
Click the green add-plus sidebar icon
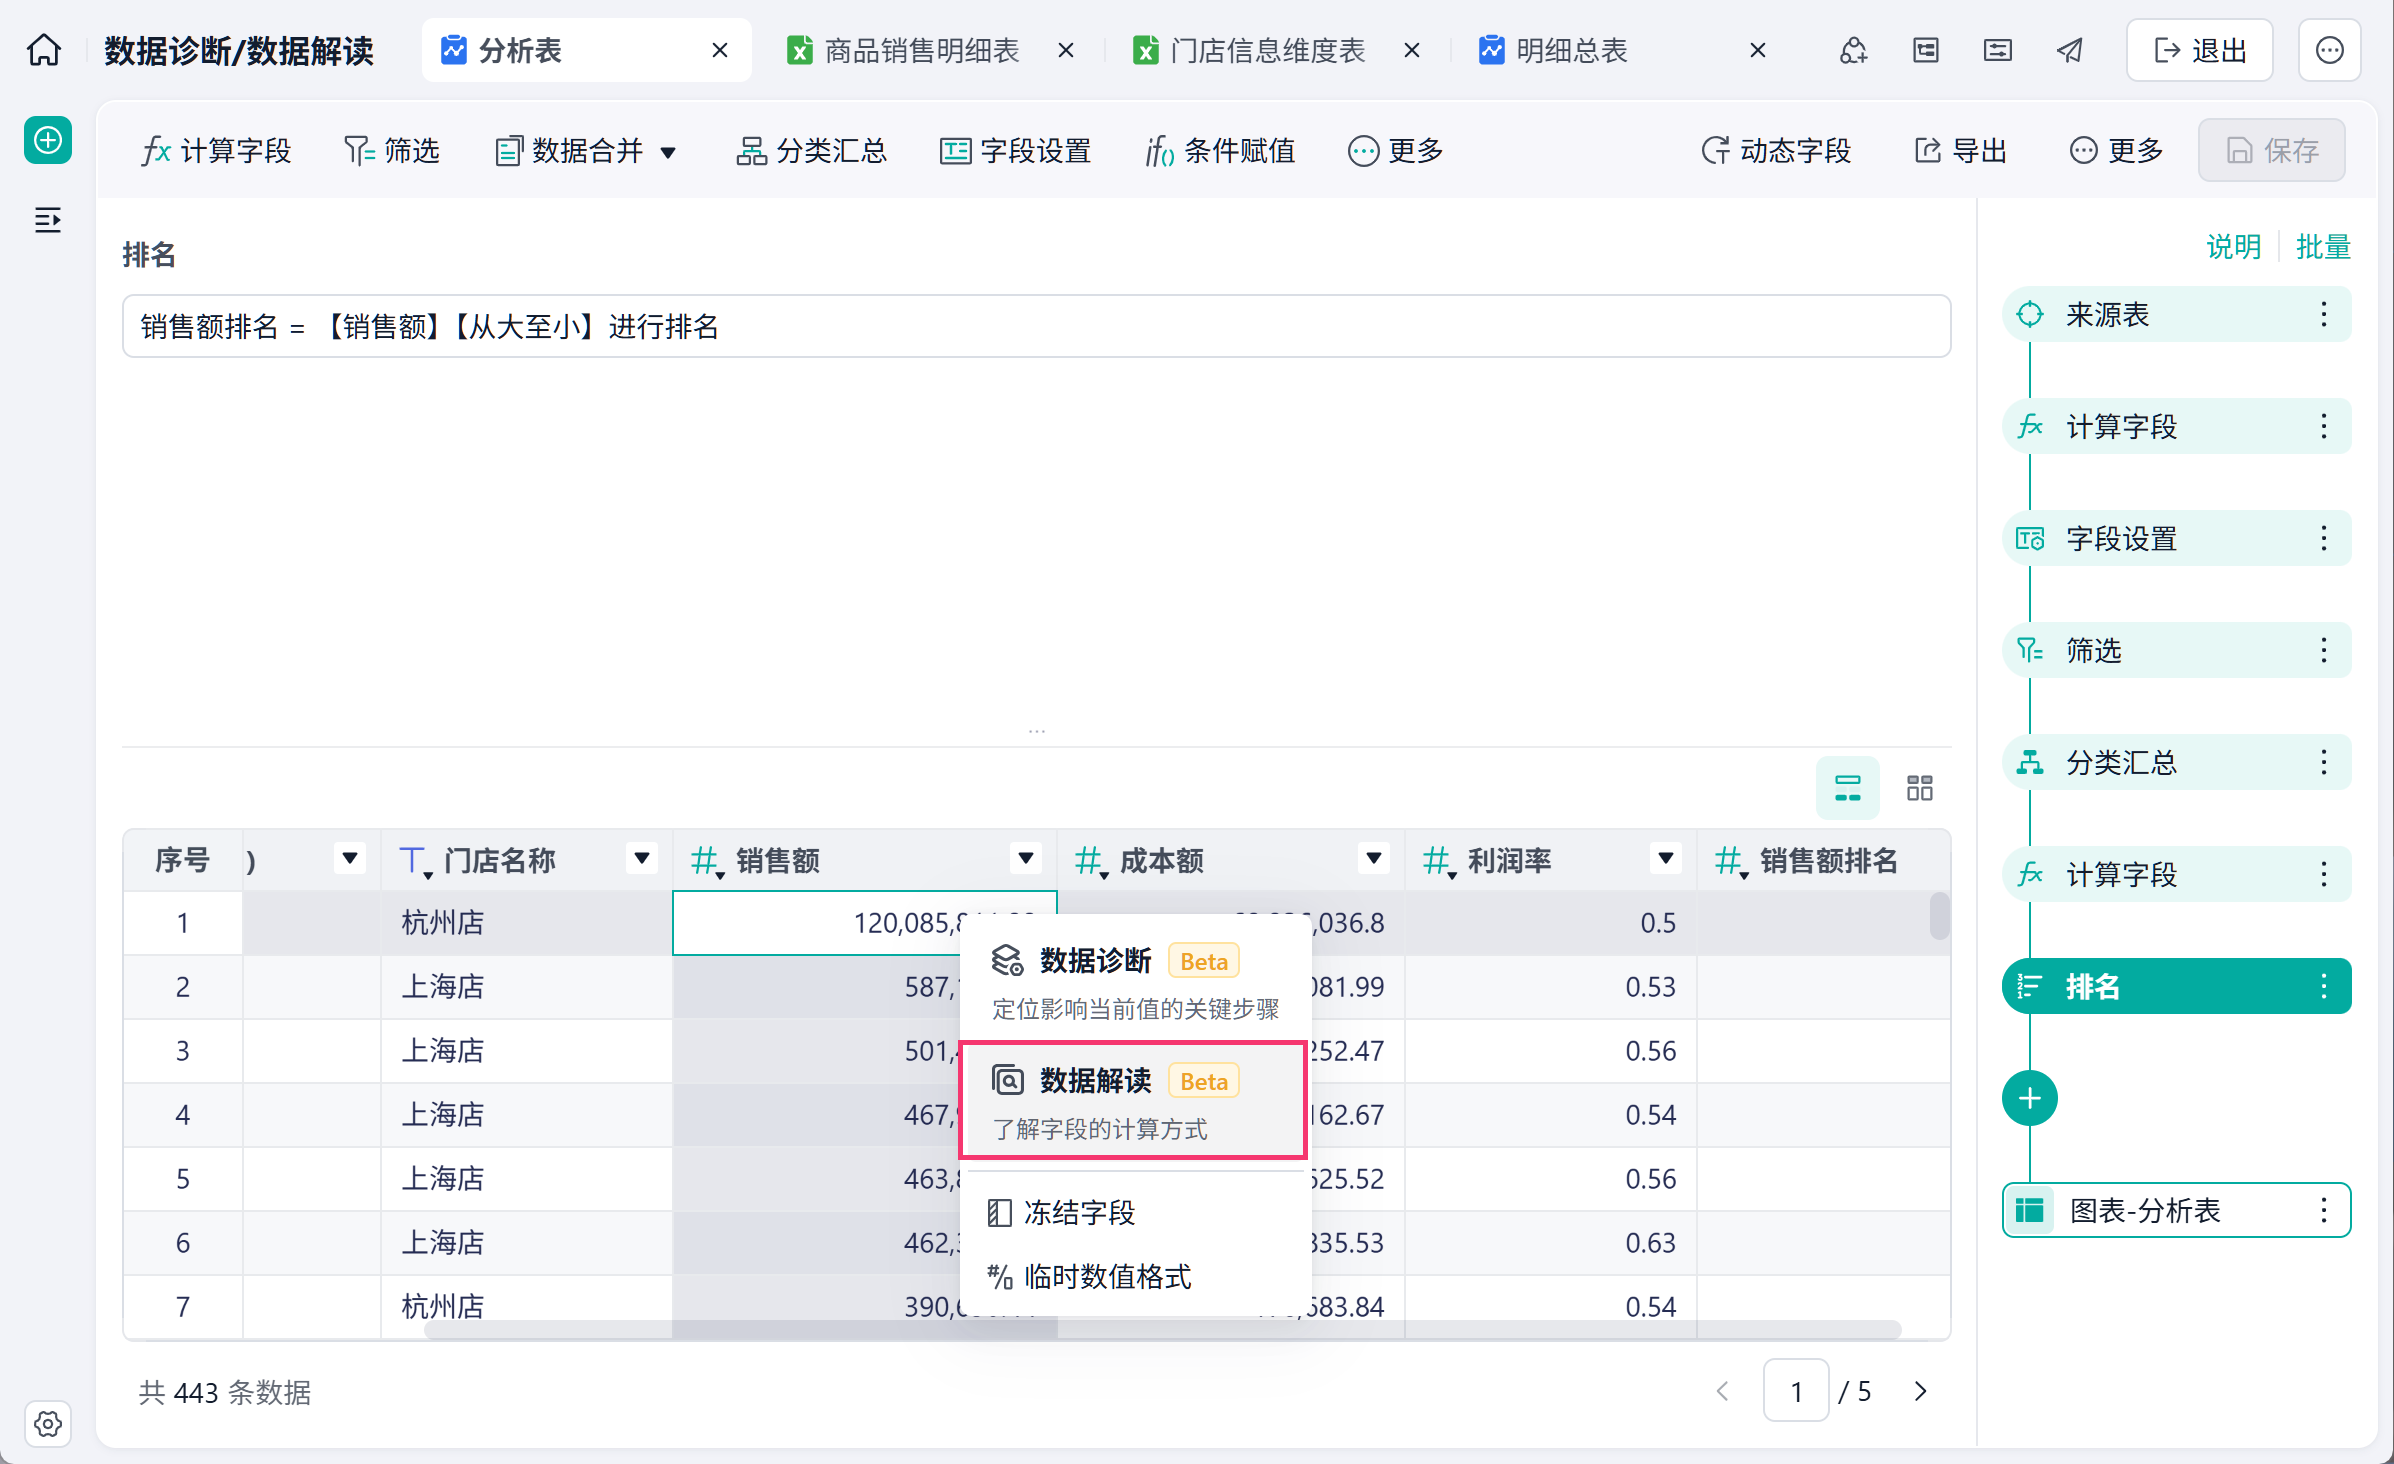[48, 140]
